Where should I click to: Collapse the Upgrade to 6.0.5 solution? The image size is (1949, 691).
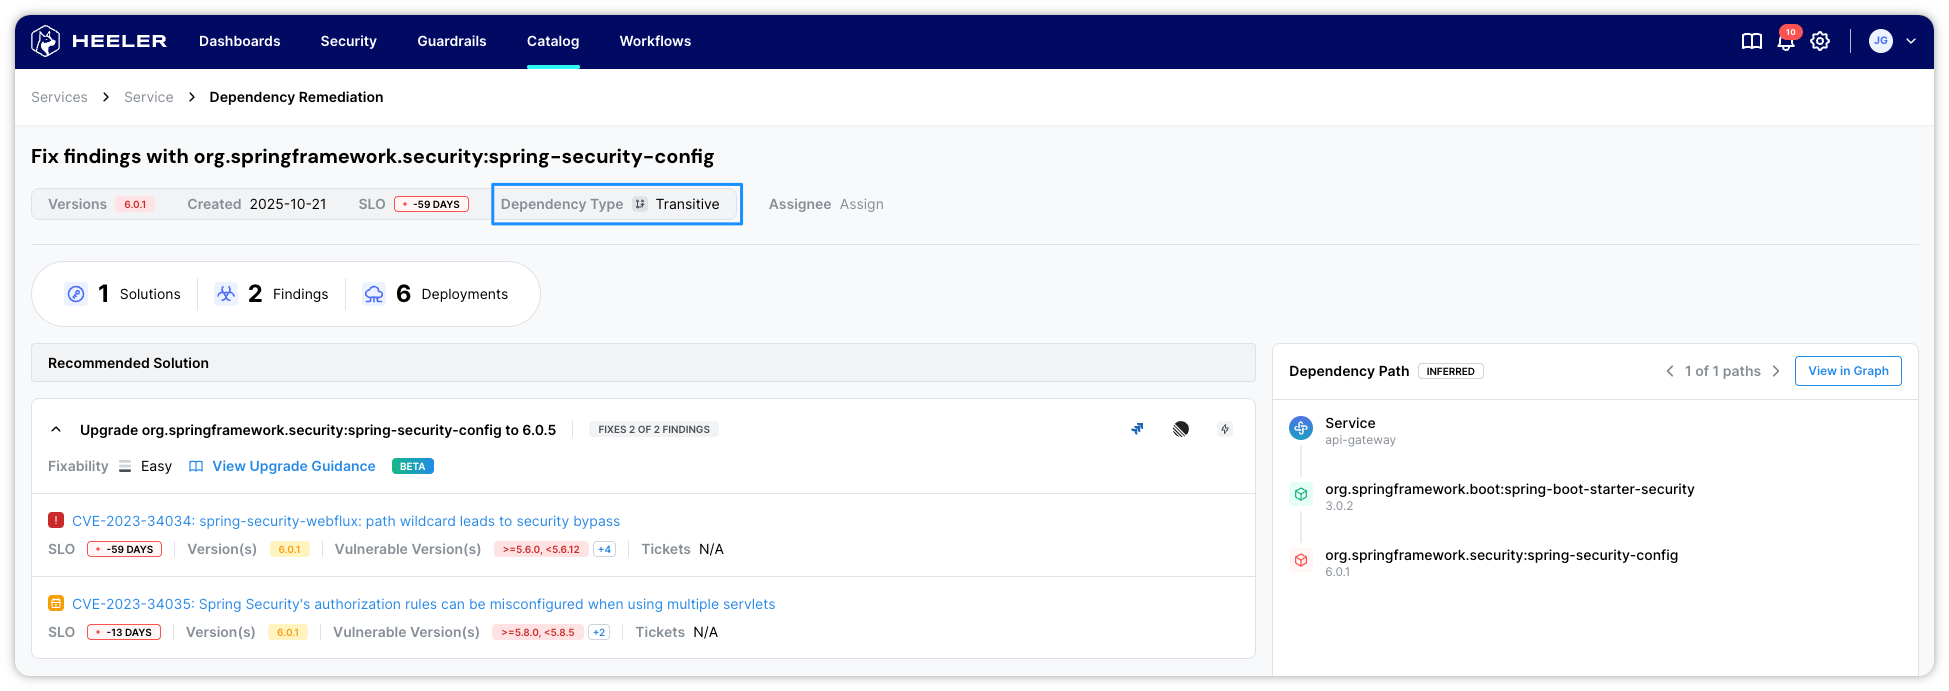point(56,430)
